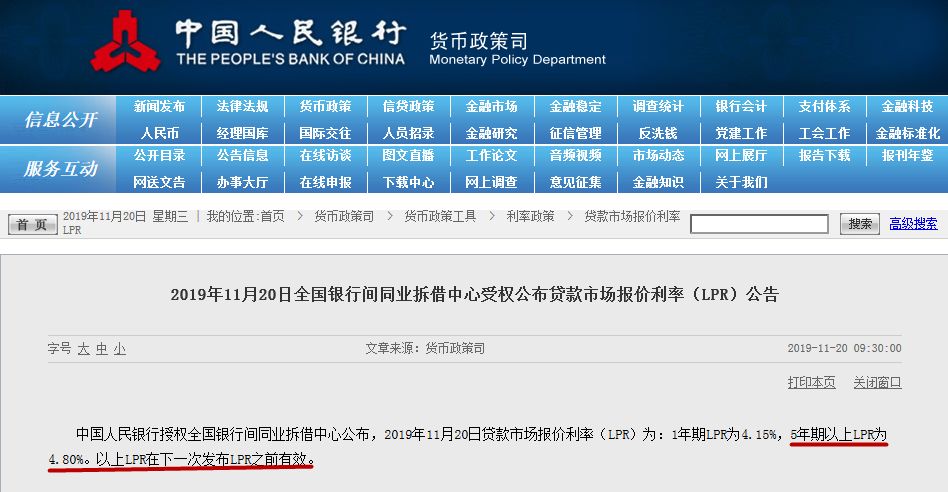Viewport: 948px width, 492px height.
Task: Open 意见征集 link
Action: click(576, 182)
